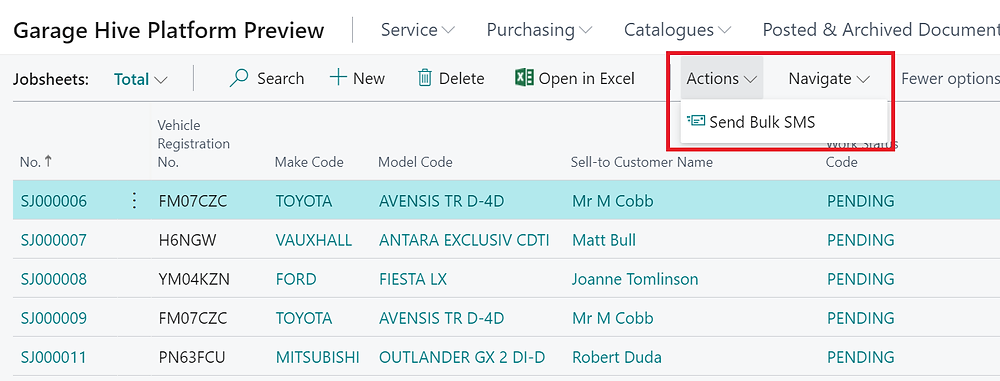Expand the Actions dropdown

click(721, 78)
